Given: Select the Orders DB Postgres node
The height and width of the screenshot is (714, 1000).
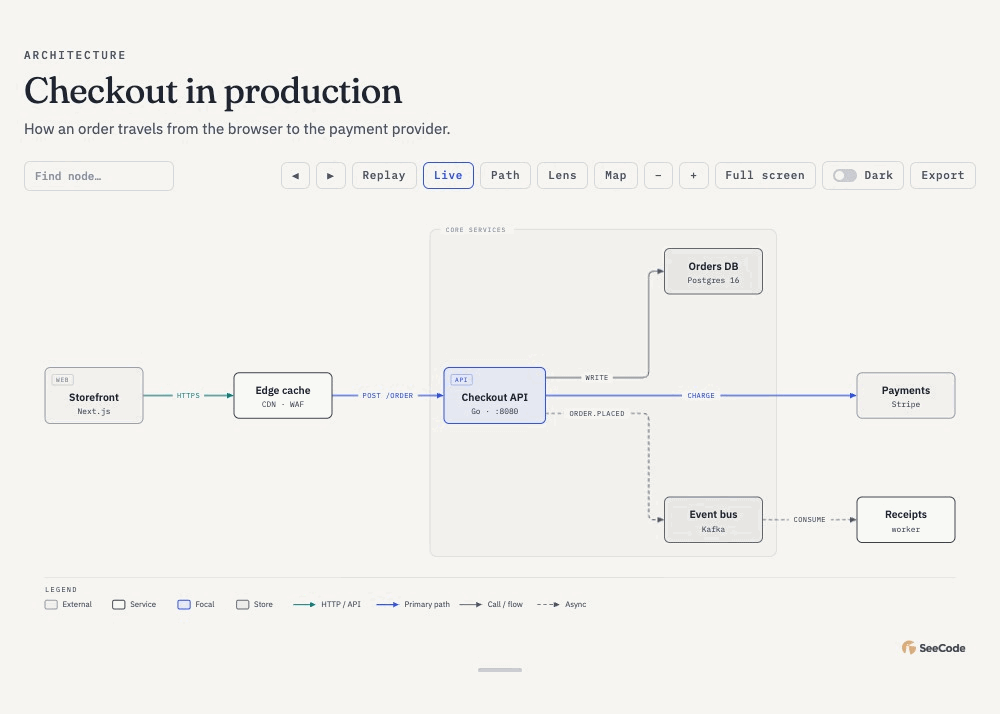Looking at the screenshot, I should [x=713, y=272].
